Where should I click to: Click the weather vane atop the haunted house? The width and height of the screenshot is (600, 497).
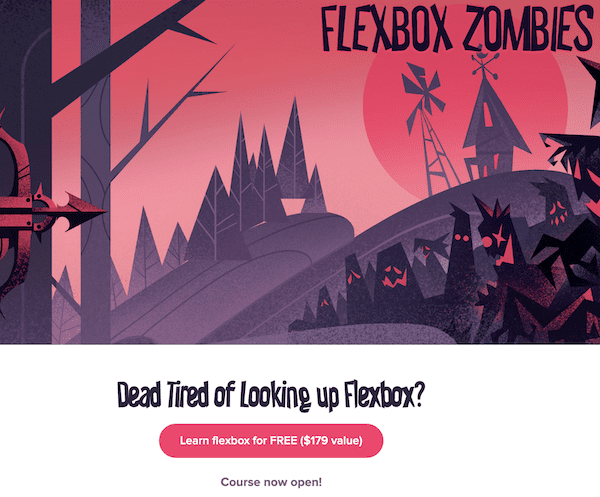485,64
